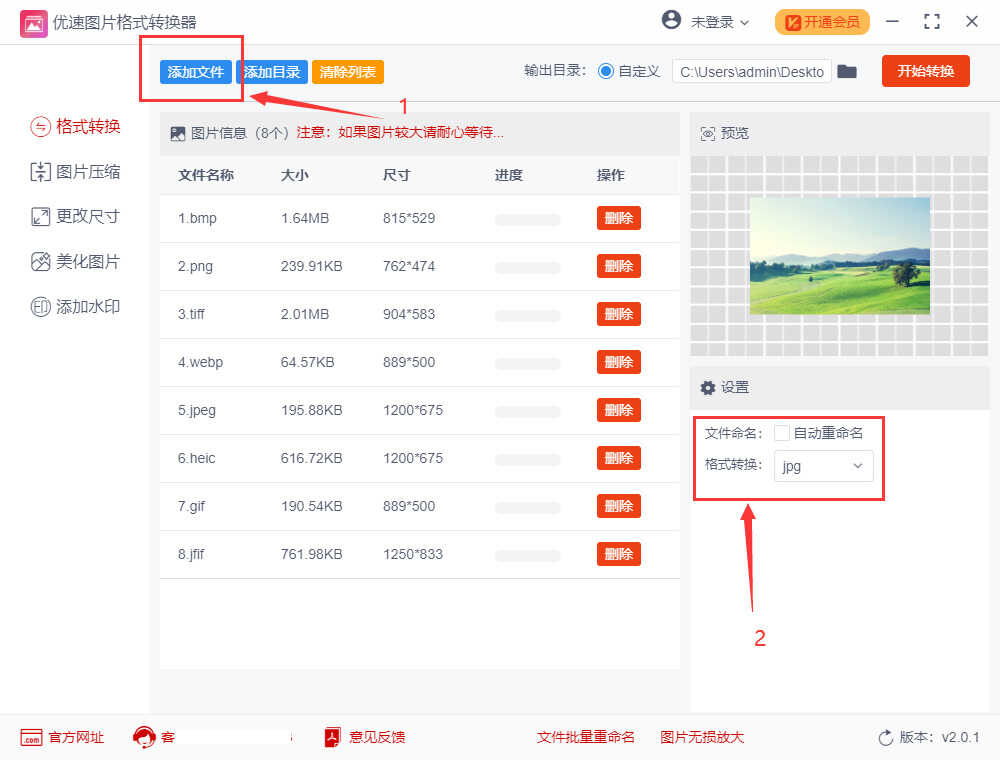Image resolution: width=1000 pixels, height=760 pixels.
Task: Switch to the 格式转换 tab
Action: pyautogui.click(x=76, y=126)
